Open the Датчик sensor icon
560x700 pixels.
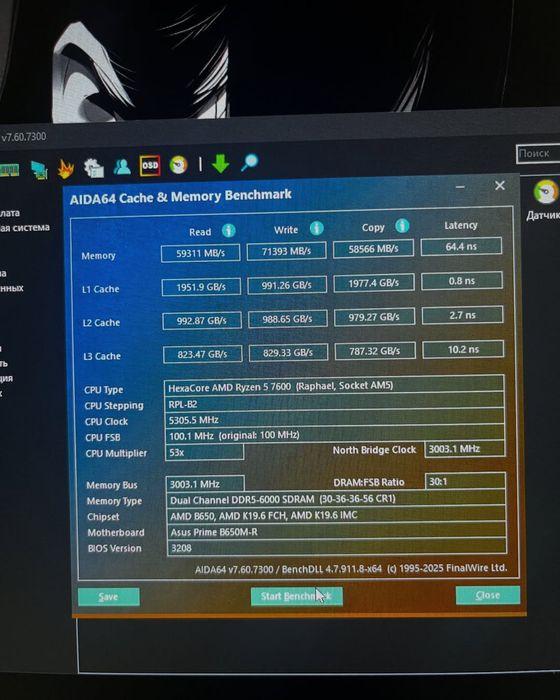(545, 192)
